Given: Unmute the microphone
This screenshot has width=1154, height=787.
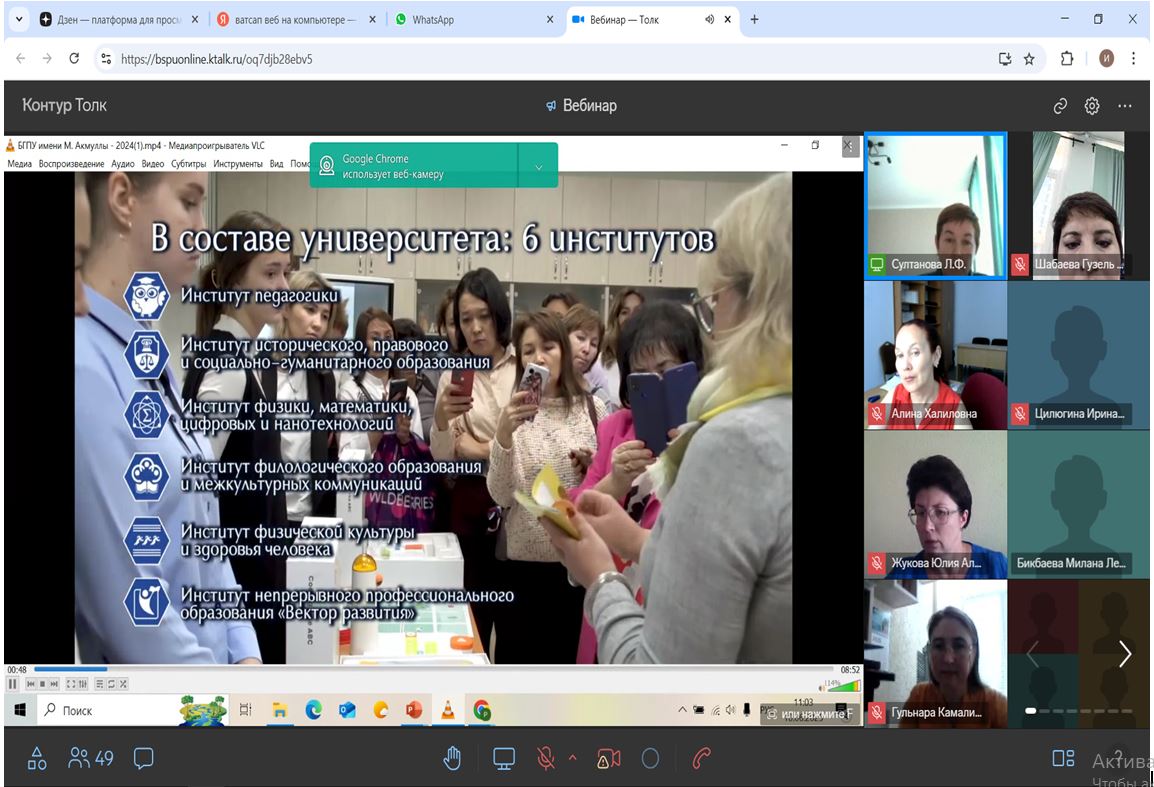Looking at the screenshot, I should click(x=546, y=759).
